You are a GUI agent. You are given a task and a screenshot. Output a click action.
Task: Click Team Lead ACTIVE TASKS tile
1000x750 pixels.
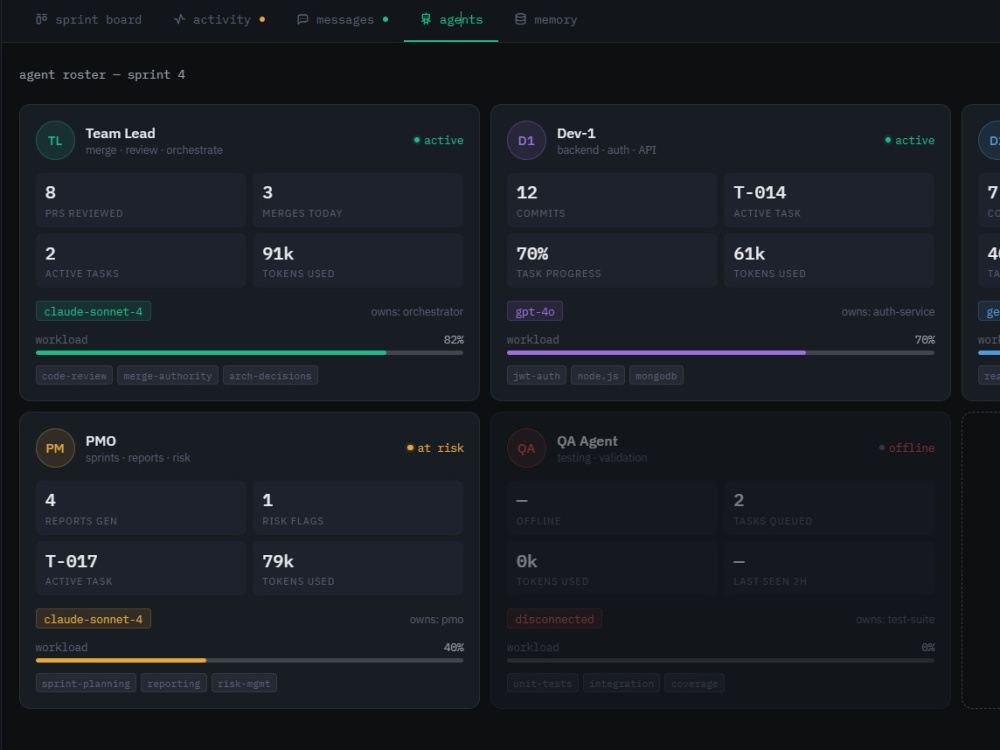coord(141,260)
